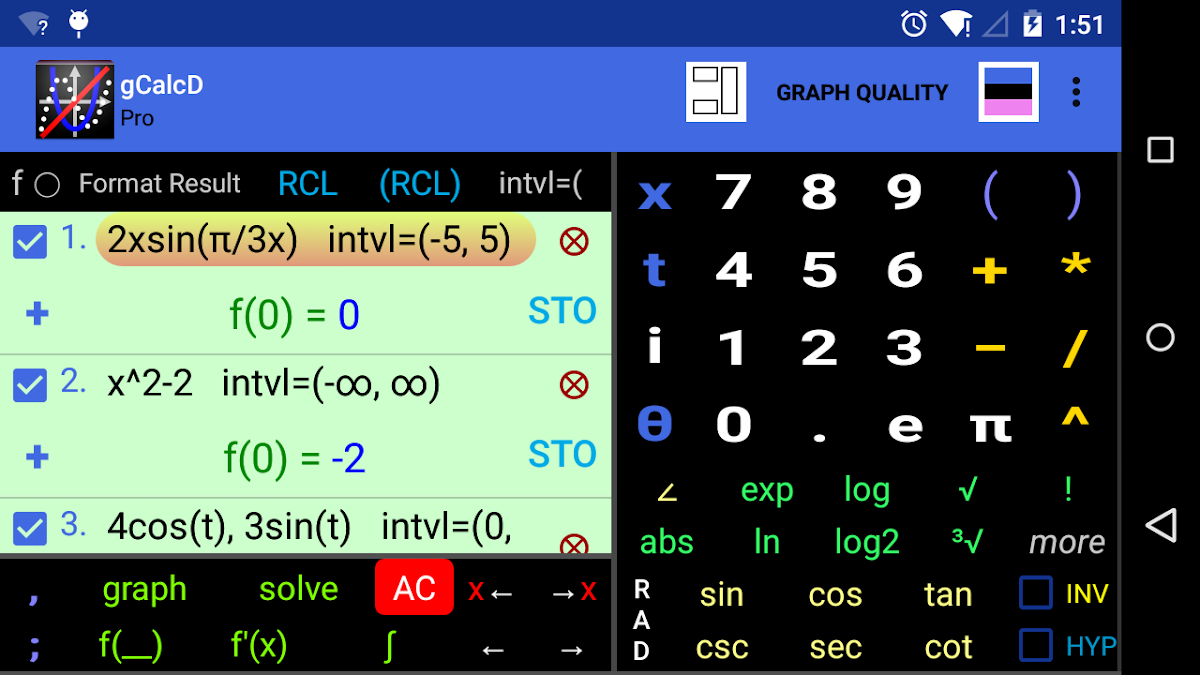This screenshot has width=1200, height=675.
Task: Open GRAPH QUALITY menu option
Action: tap(862, 93)
